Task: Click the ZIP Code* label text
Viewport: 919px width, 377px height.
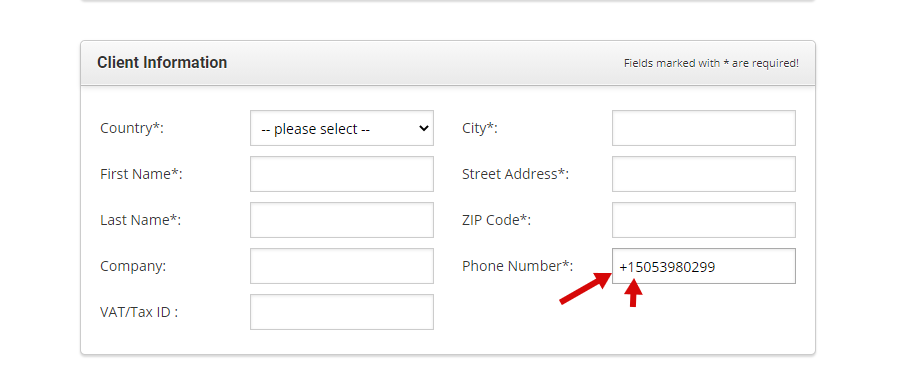Action: pos(496,220)
